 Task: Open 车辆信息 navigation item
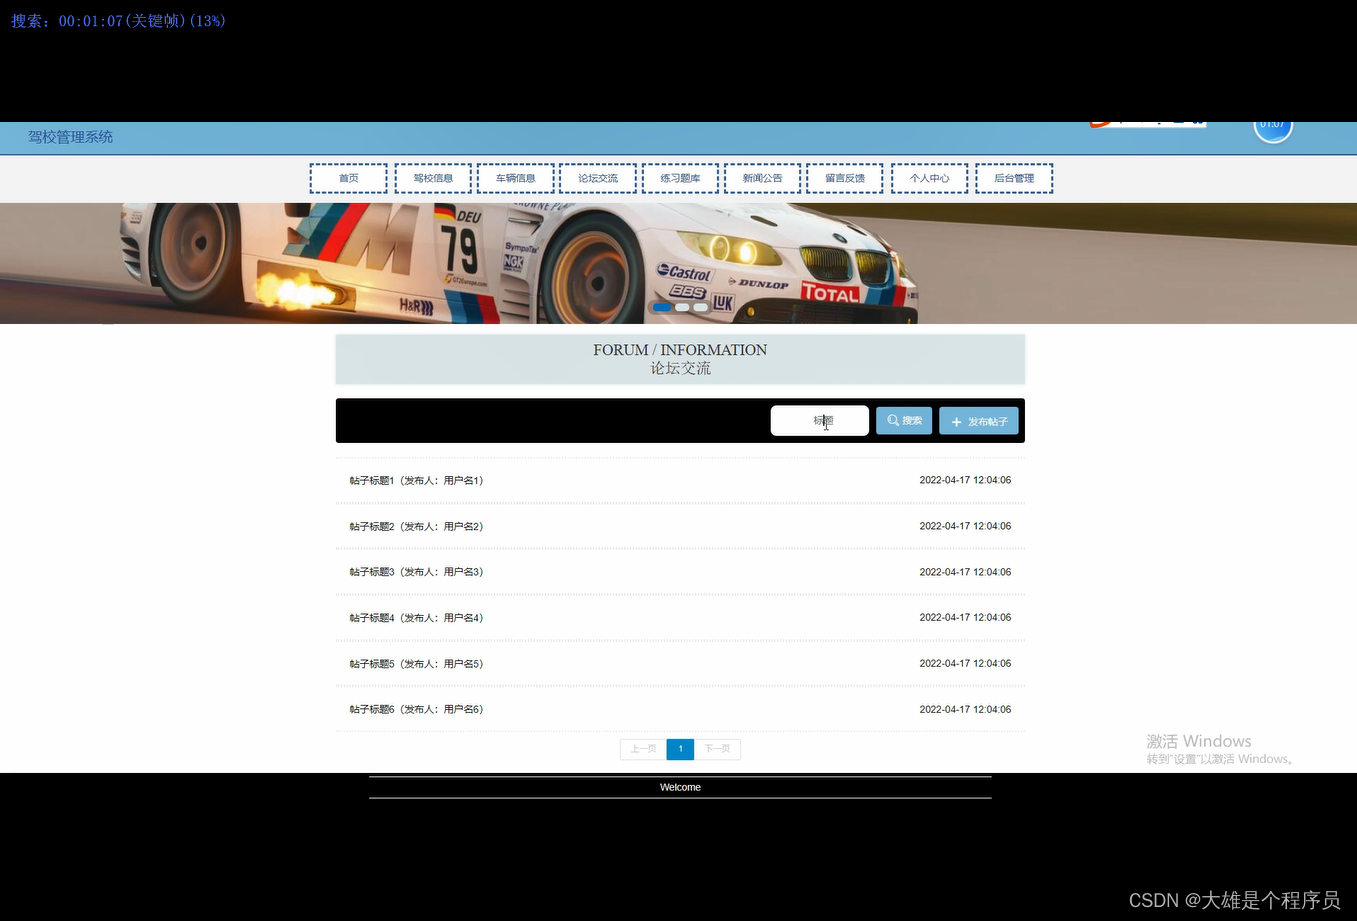click(x=516, y=178)
